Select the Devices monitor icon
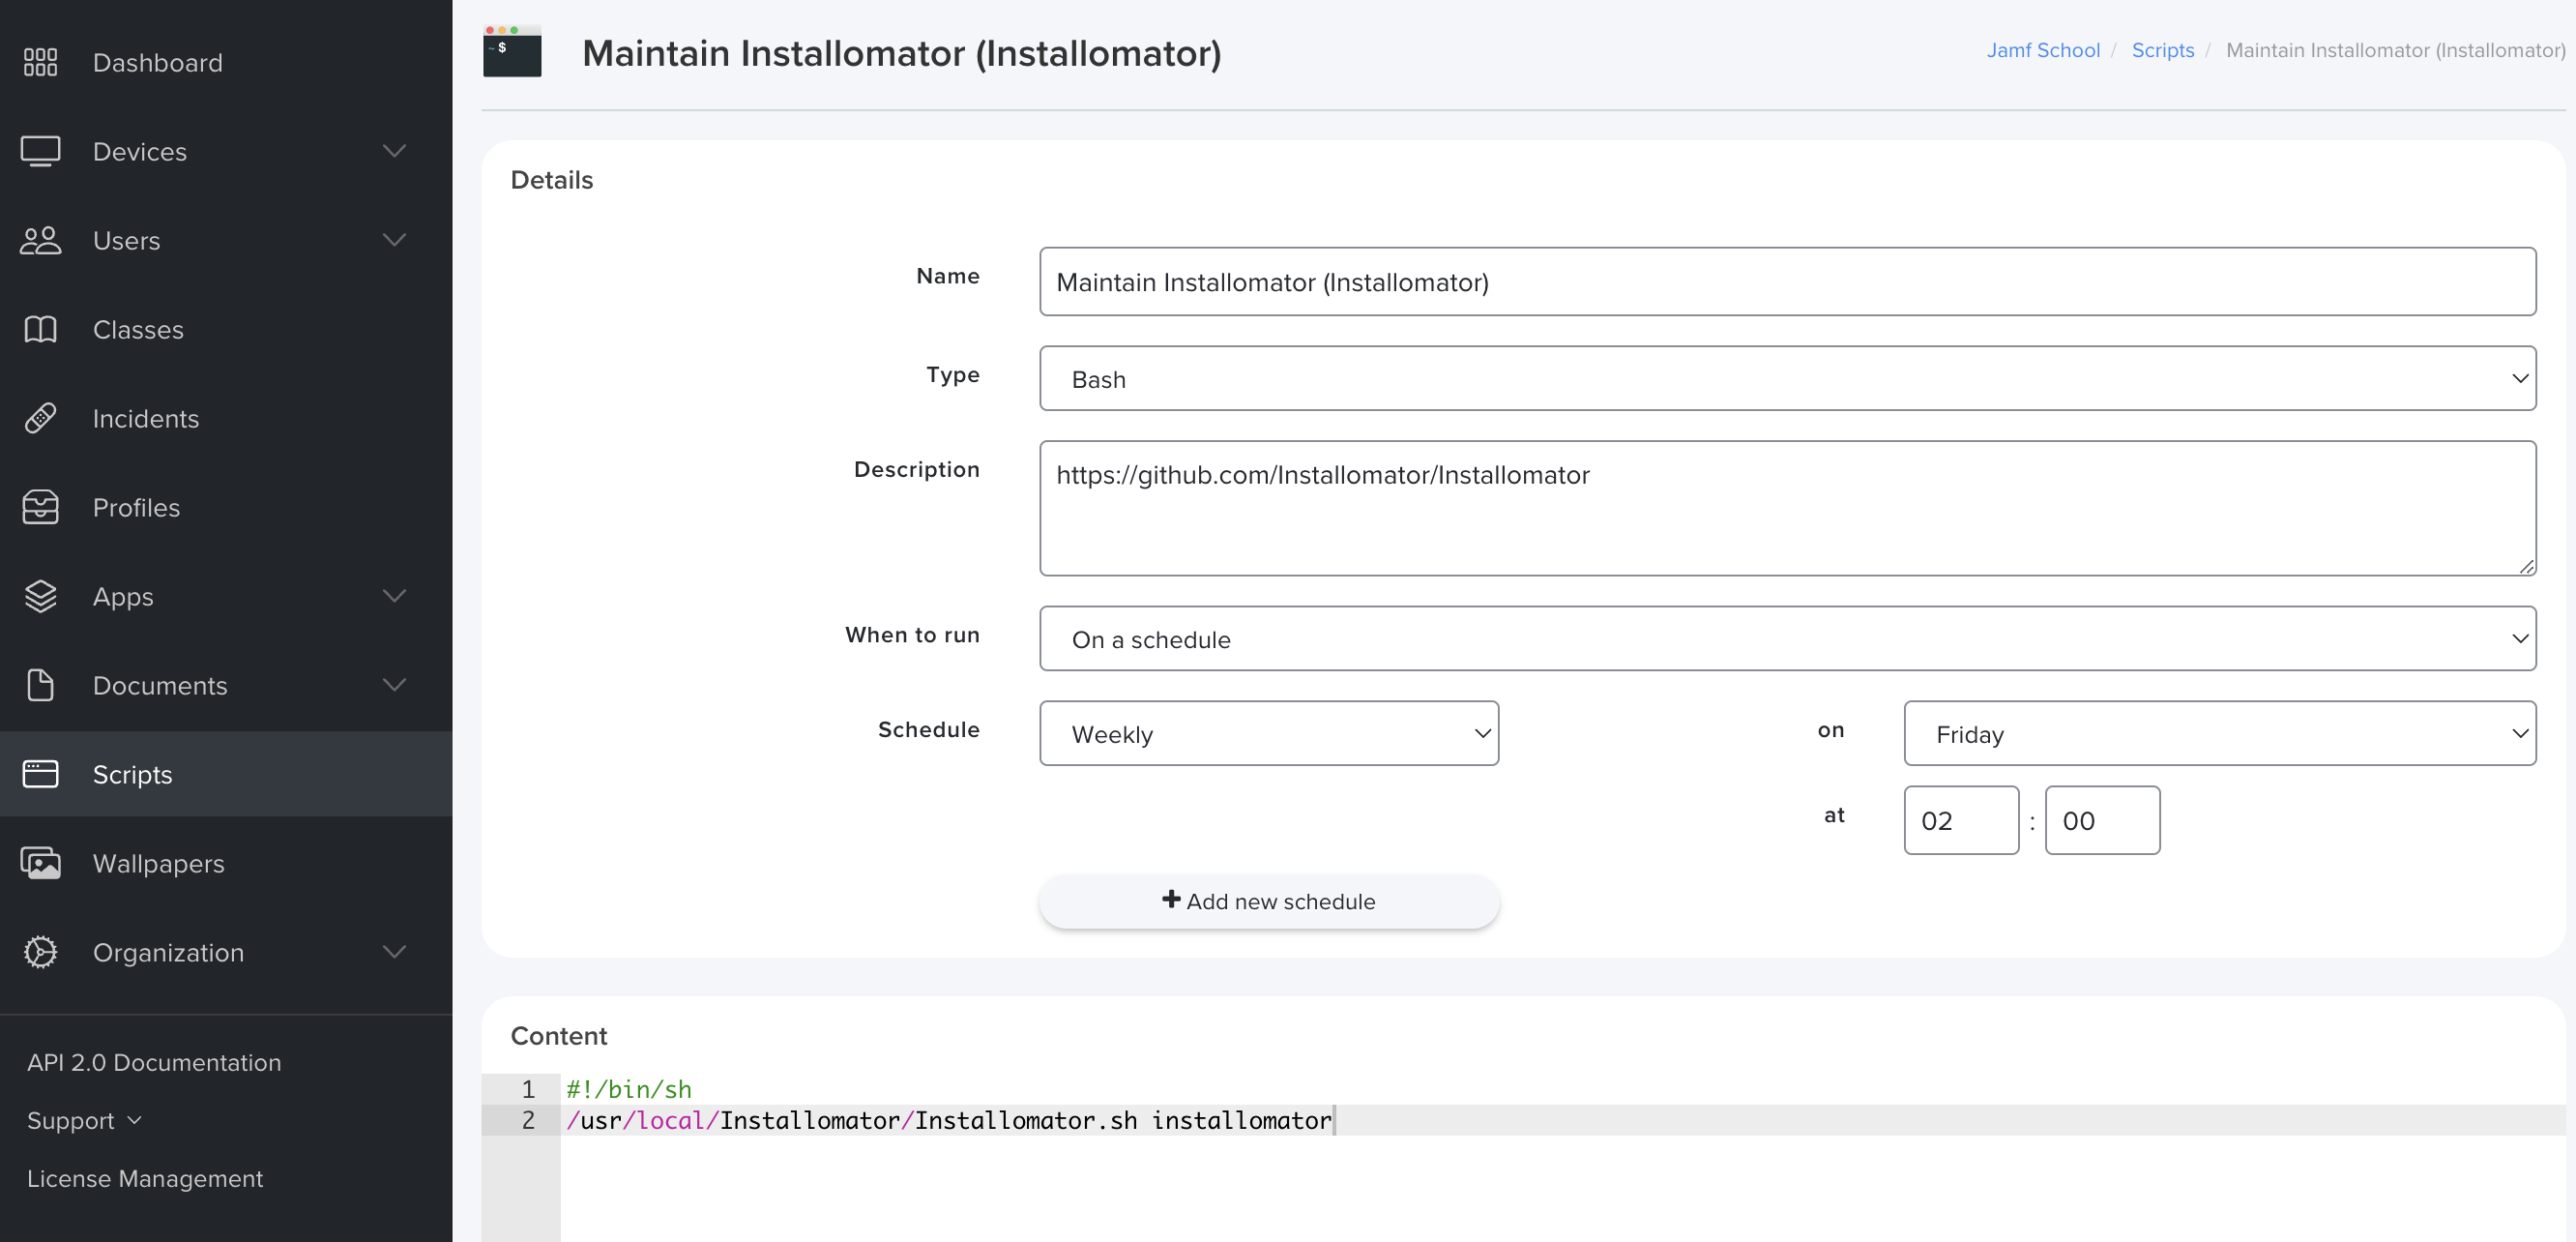The width and height of the screenshot is (2576, 1242). (x=40, y=150)
